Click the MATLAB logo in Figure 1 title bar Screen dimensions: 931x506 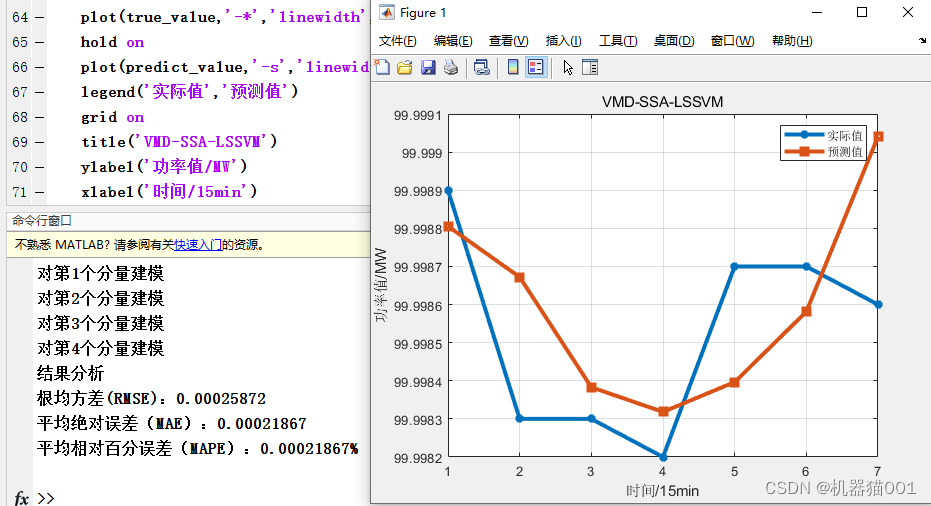386,13
